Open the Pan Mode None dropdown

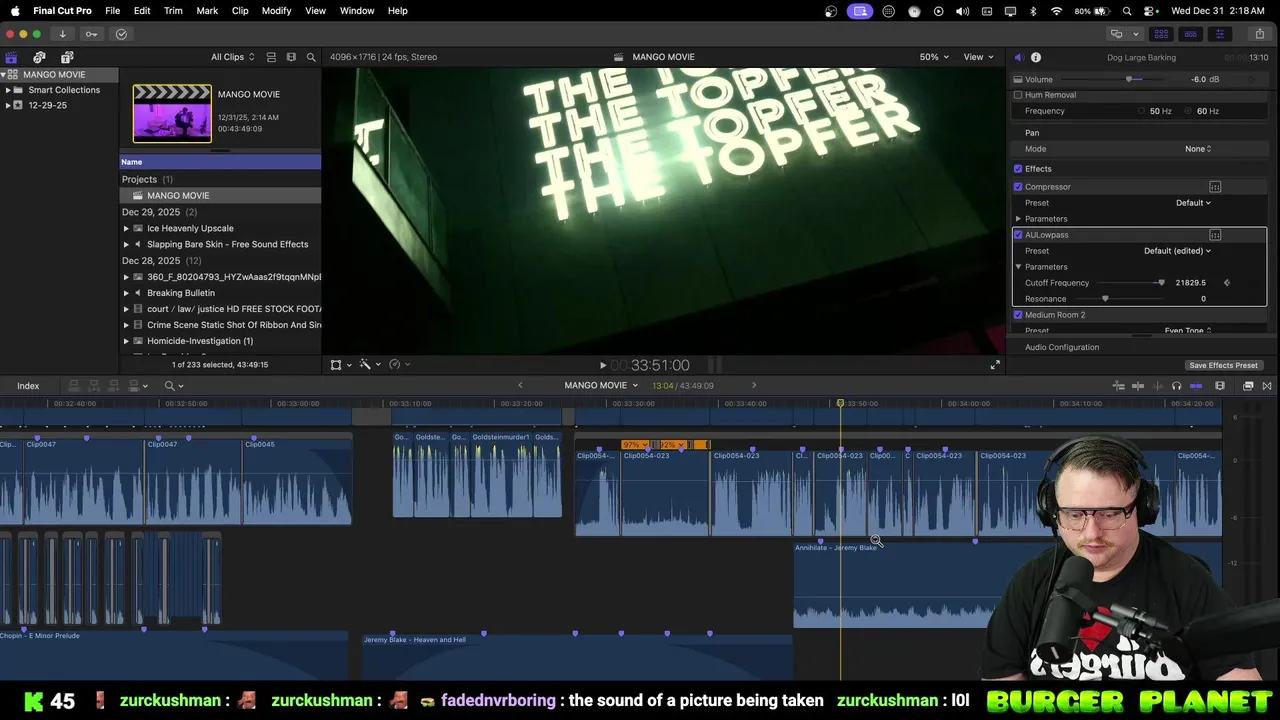click(x=1198, y=149)
